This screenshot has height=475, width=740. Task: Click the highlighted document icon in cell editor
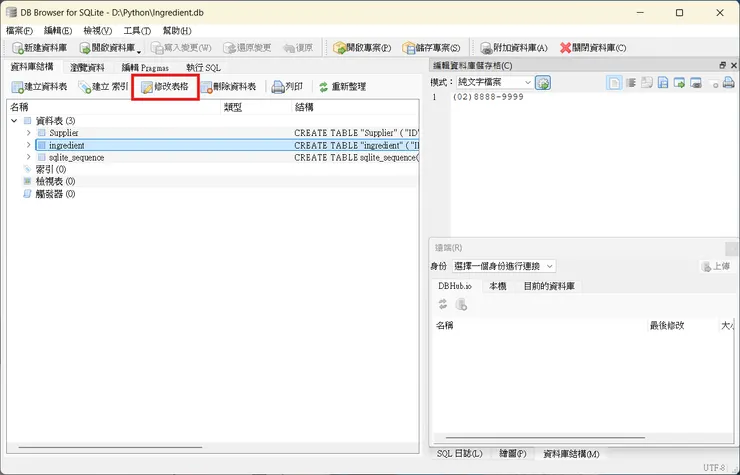[x=614, y=83]
